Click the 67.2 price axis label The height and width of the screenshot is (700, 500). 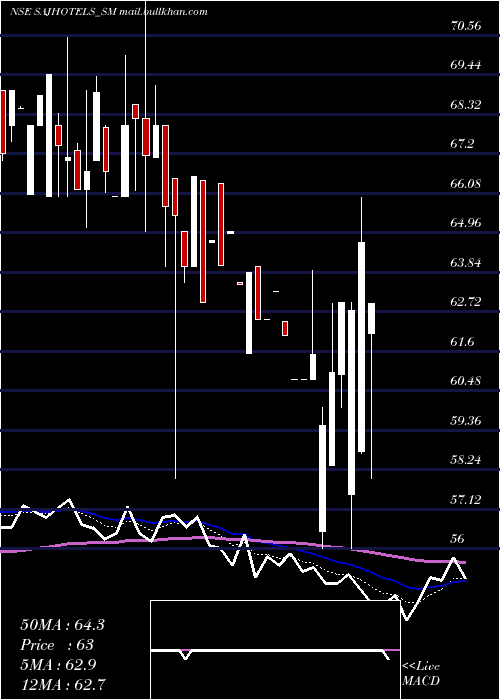pyautogui.click(x=462, y=144)
